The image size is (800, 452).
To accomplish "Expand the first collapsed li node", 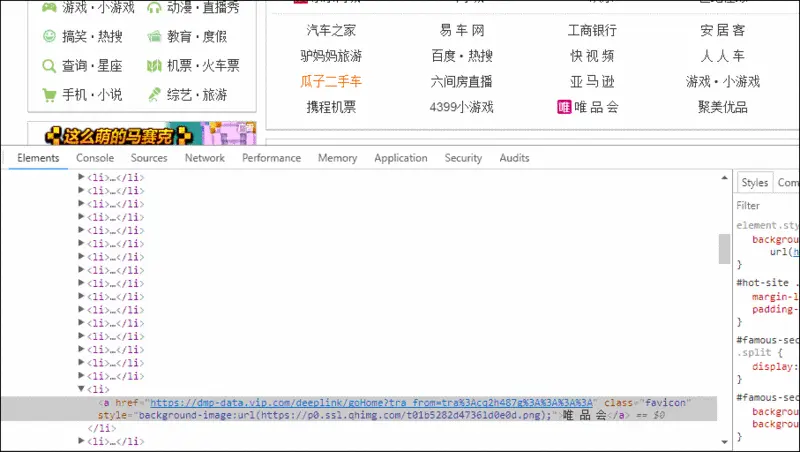I will [x=81, y=177].
